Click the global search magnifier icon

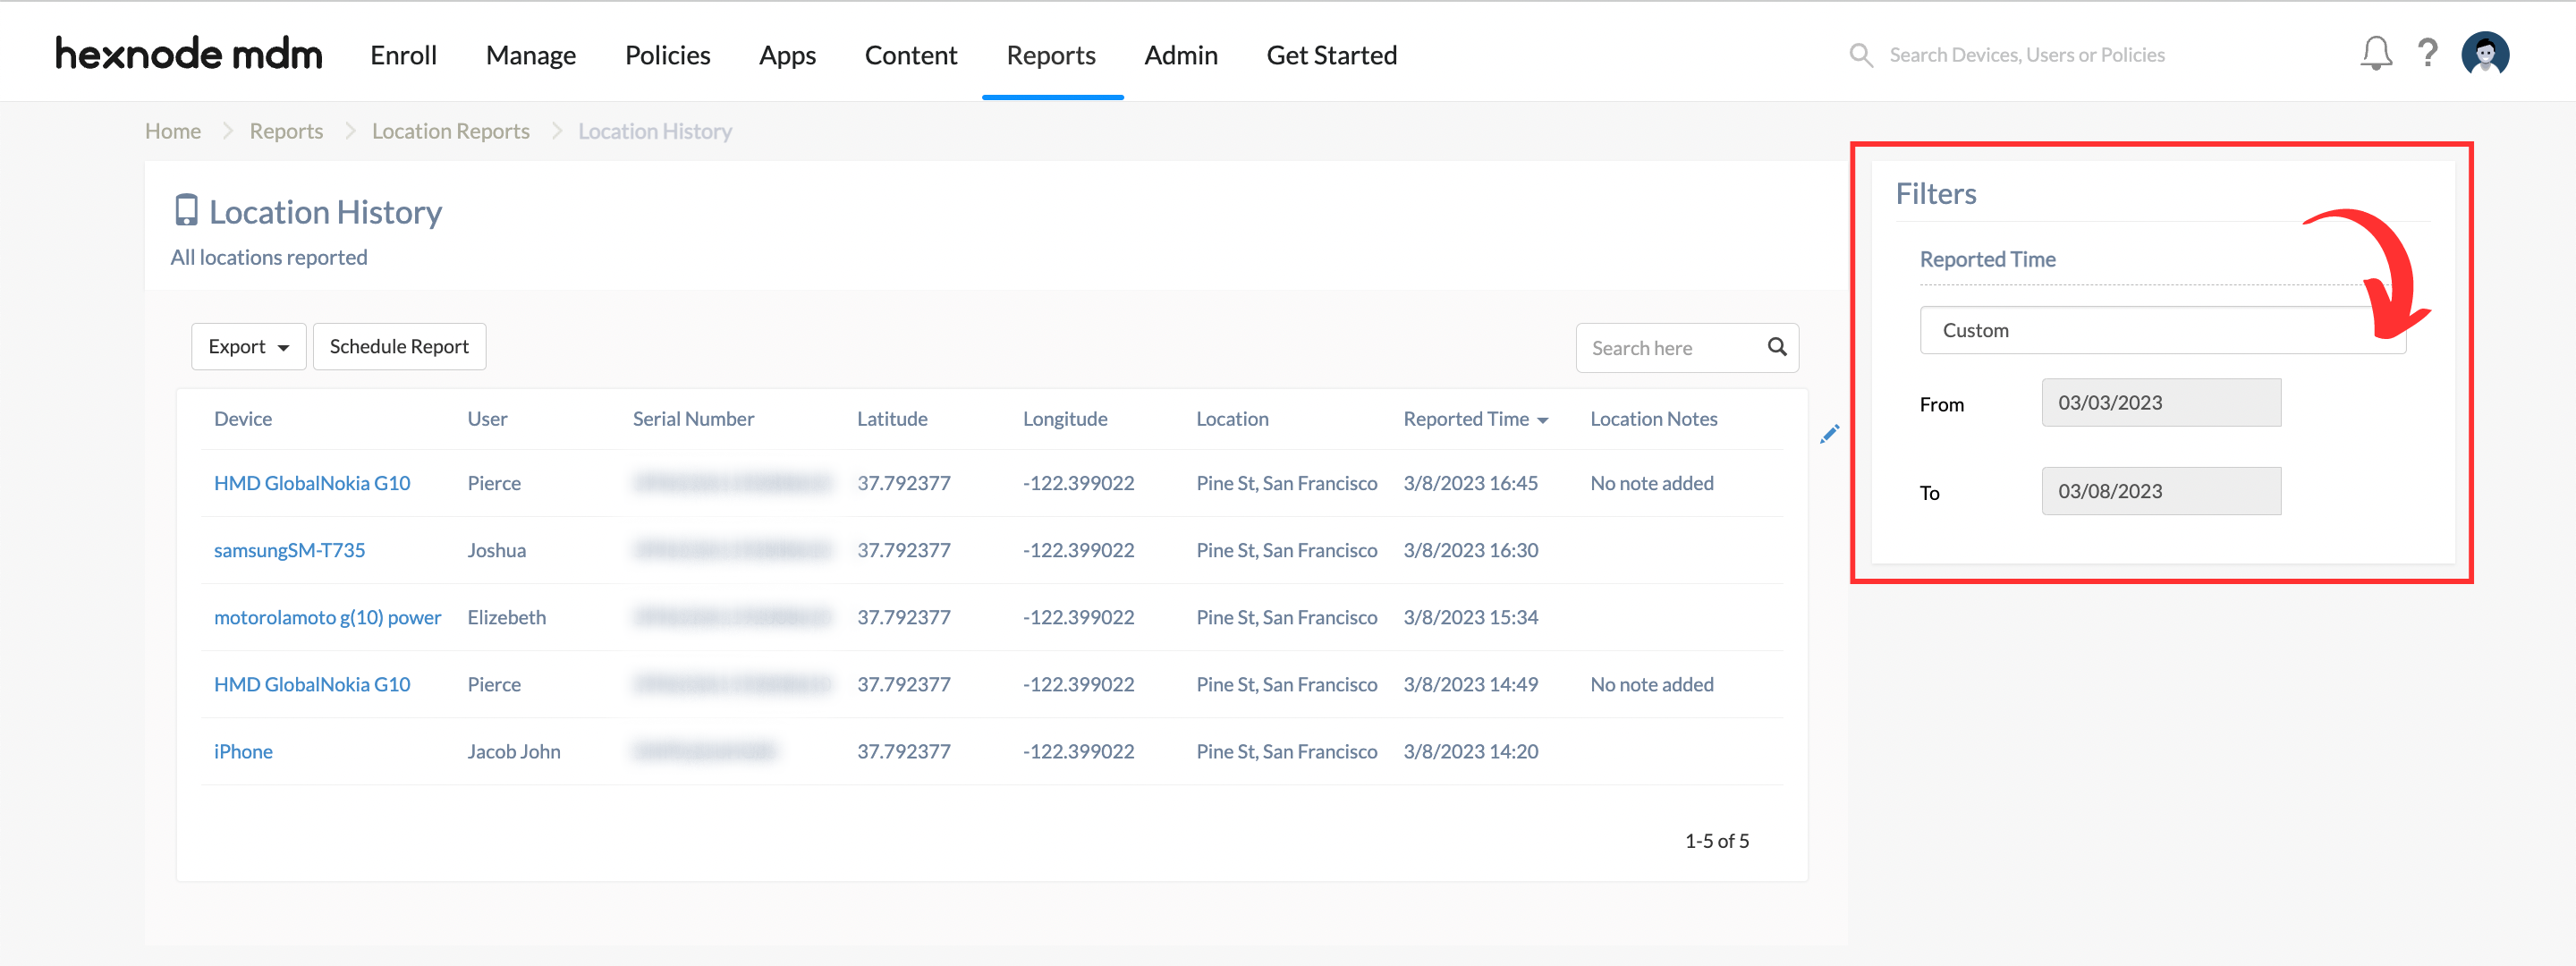[1860, 55]
